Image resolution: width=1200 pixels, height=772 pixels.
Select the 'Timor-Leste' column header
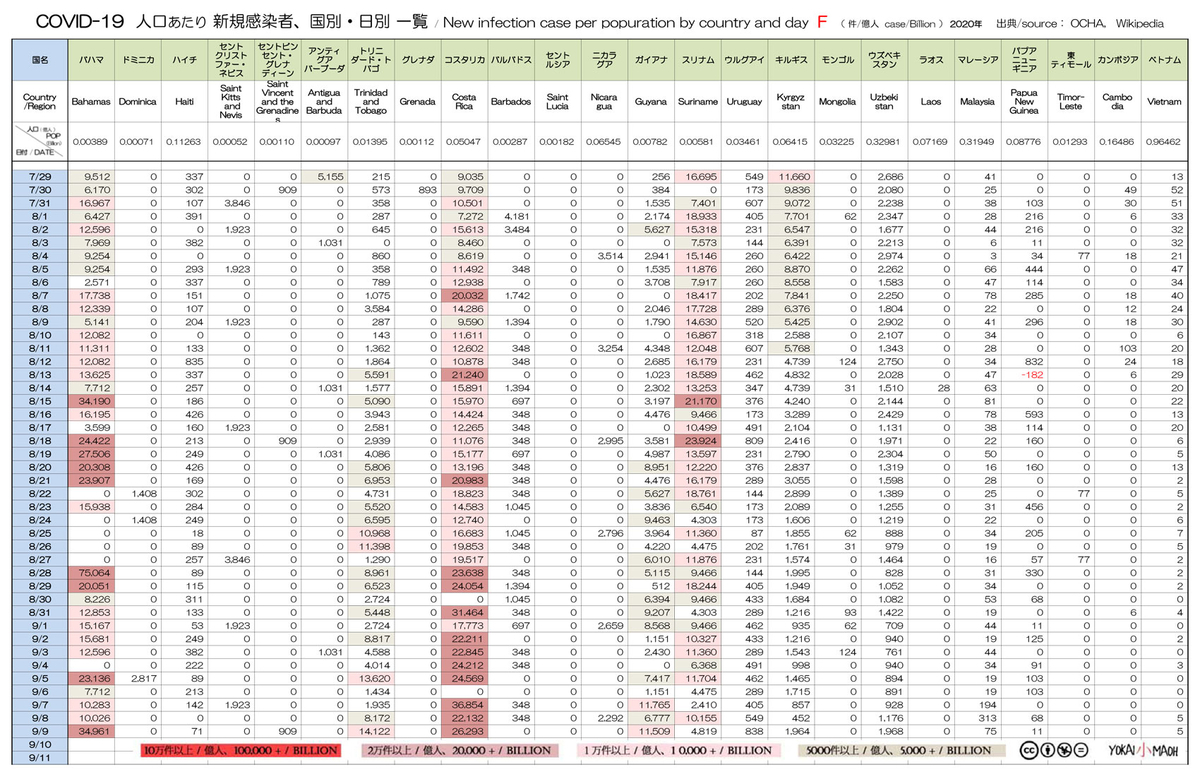coord(1070,101)
